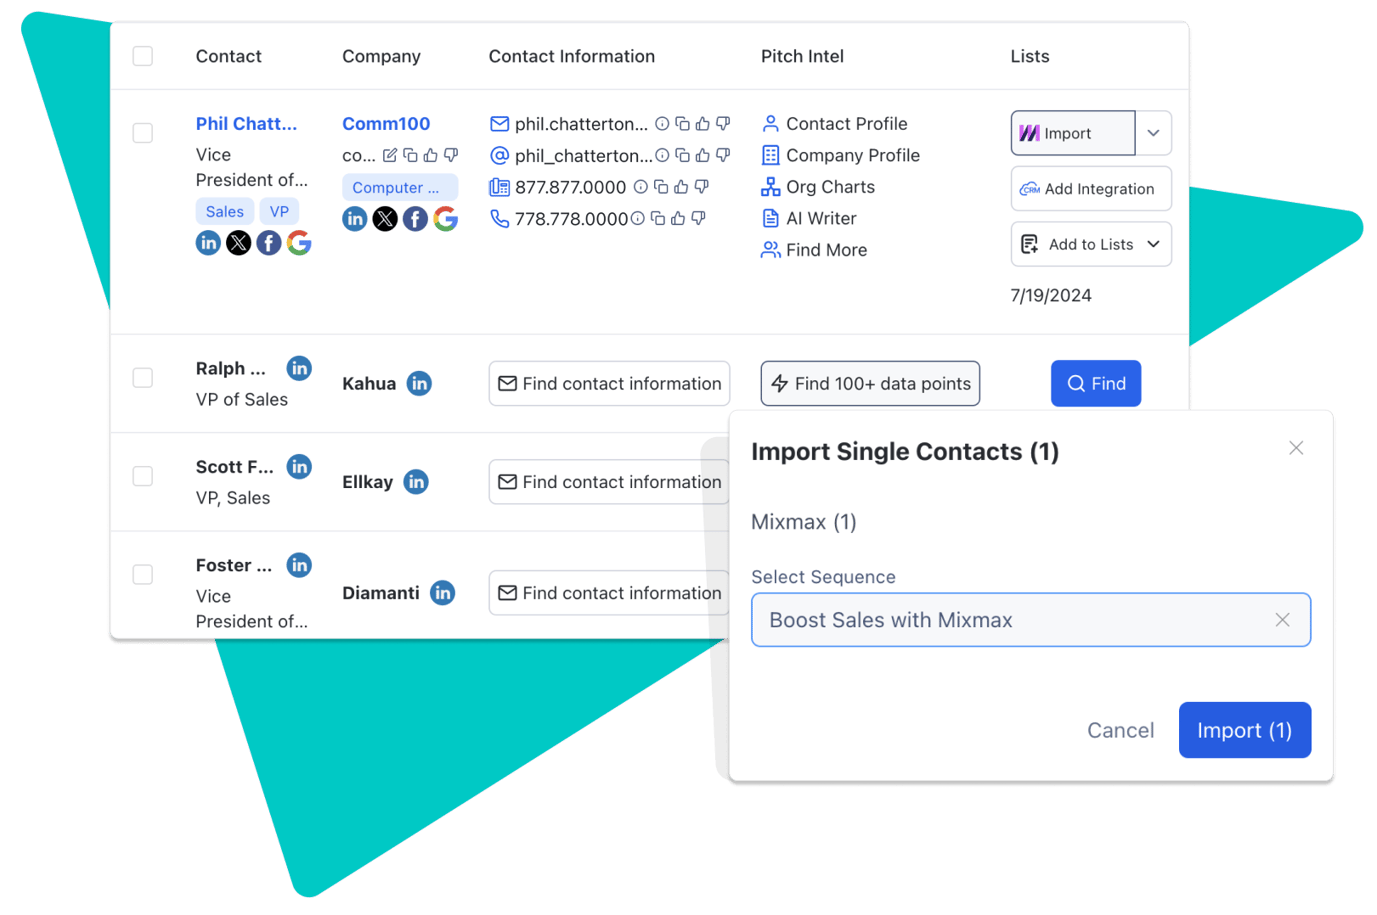
Task: Copy the 778.778.0000 phone number
Action: pos(658,218)
